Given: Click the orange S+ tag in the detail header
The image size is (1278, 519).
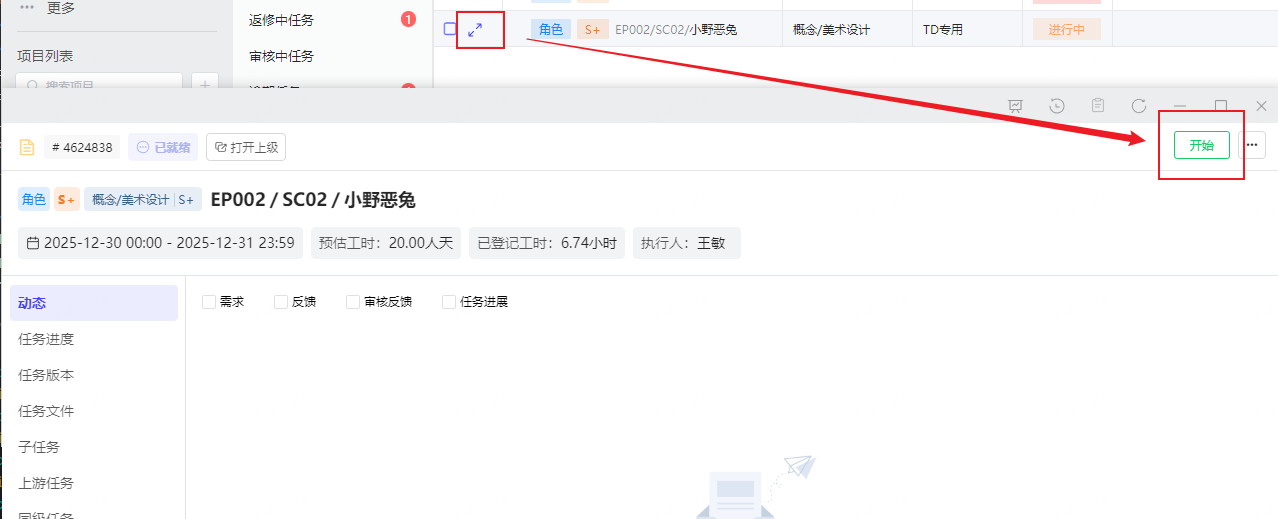Looking at the screenshot, I should point(67,199).
